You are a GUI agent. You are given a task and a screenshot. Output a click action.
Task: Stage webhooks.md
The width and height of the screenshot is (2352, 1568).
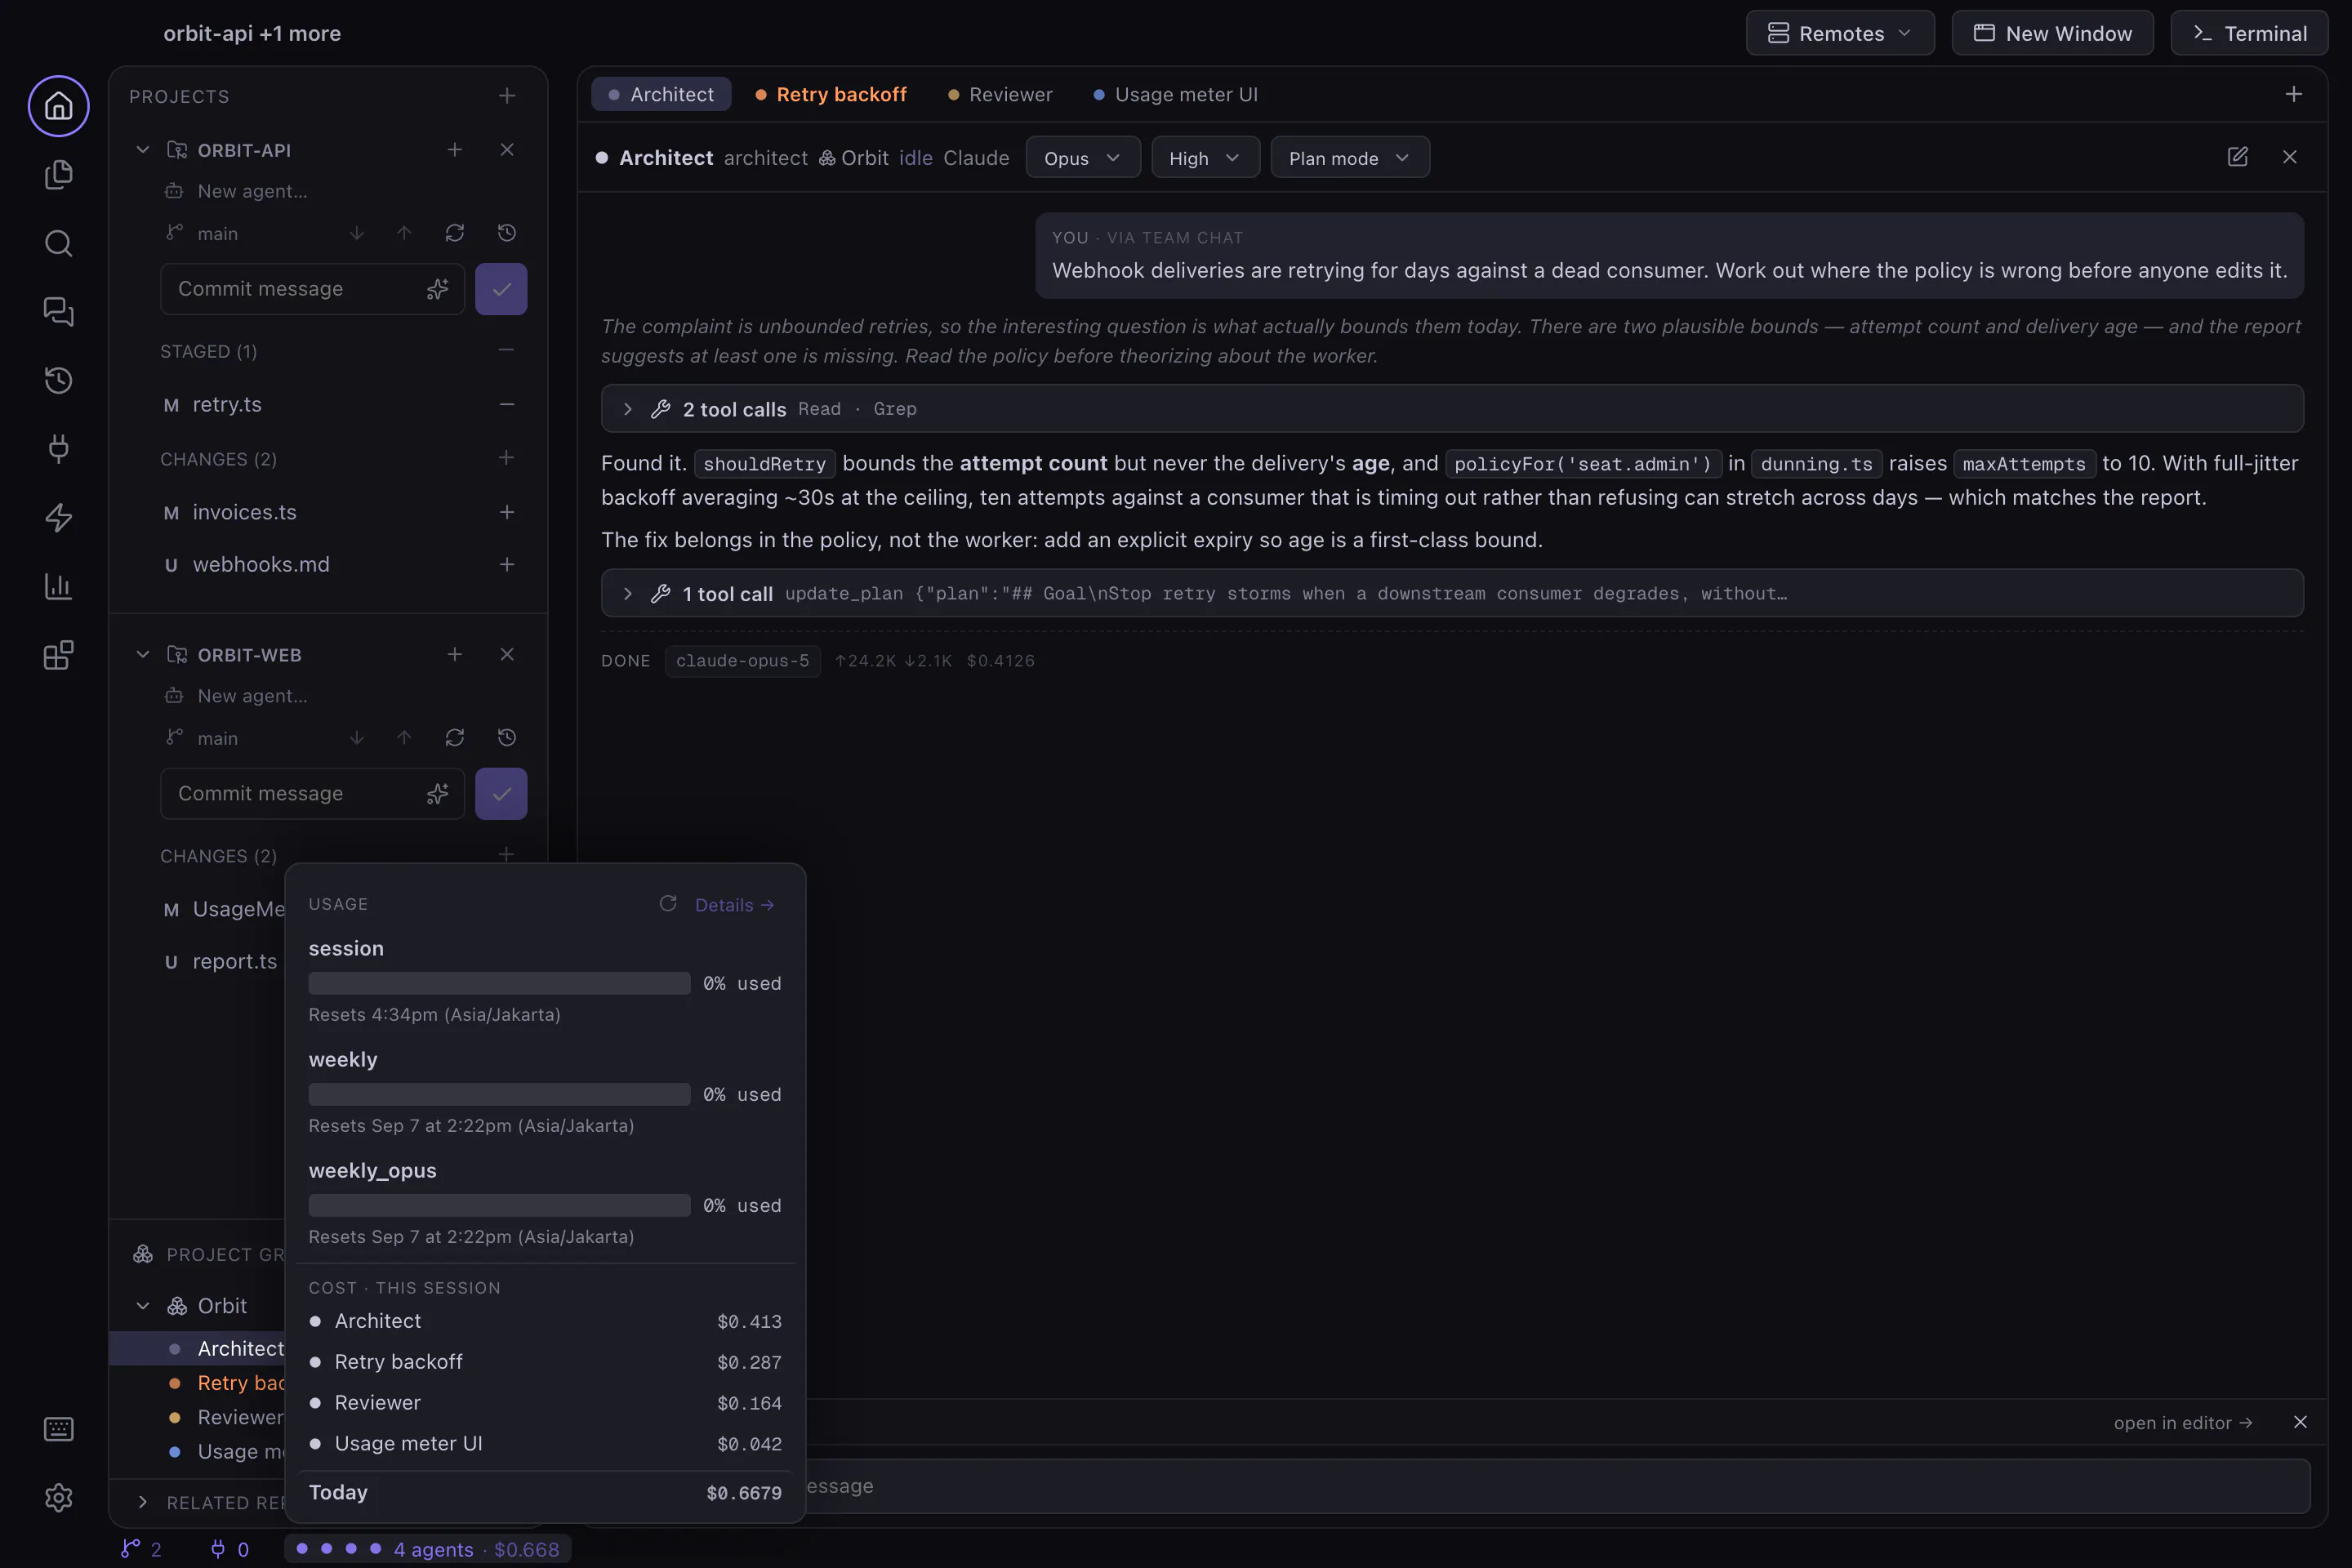[507, 565]
